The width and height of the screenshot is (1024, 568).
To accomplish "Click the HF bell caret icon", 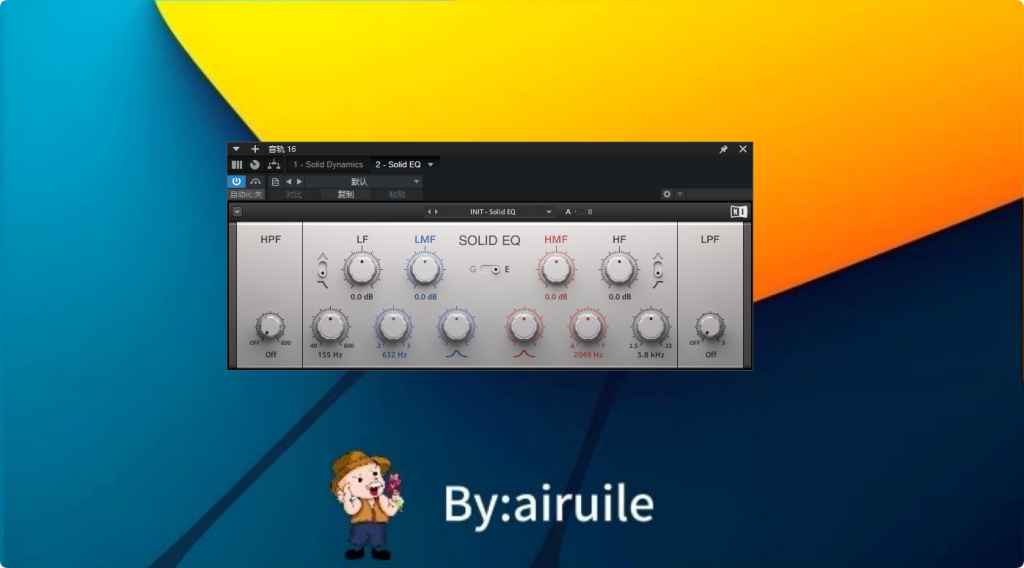I will (x=658, y=256).
